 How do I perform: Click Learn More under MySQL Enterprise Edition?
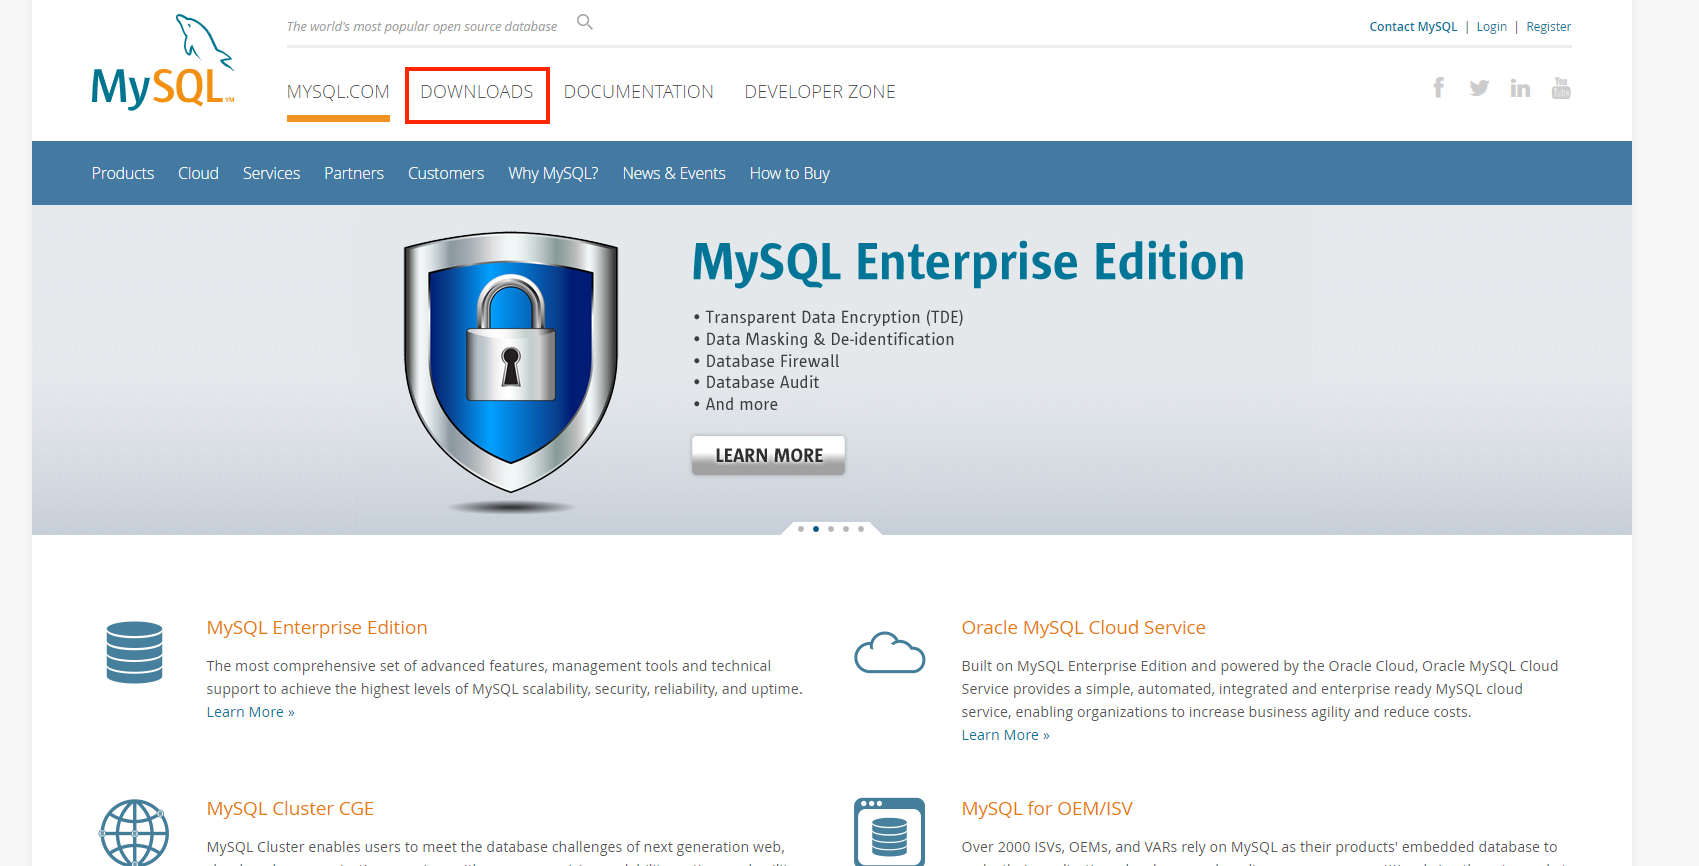pyautogui.click(x=250, y=712)
